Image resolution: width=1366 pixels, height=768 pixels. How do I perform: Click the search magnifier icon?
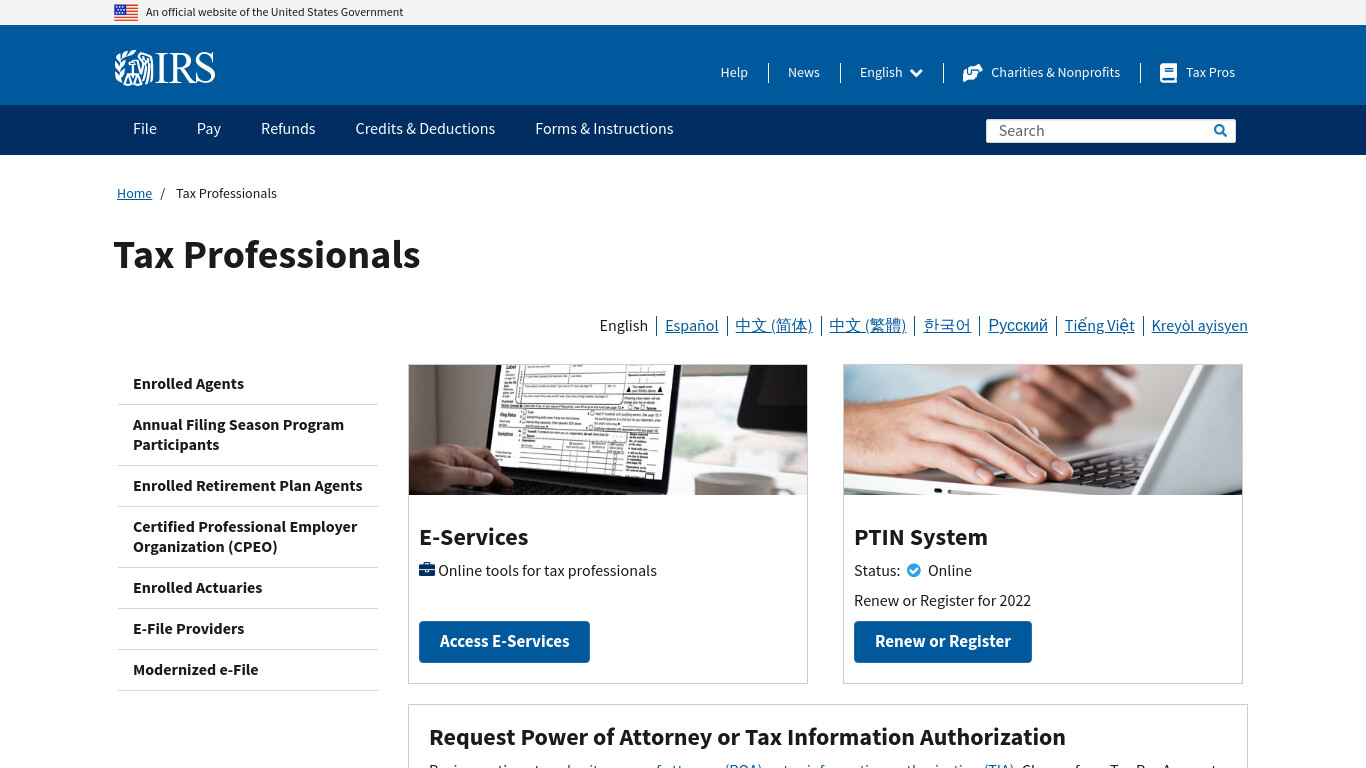pos(1220,130)
